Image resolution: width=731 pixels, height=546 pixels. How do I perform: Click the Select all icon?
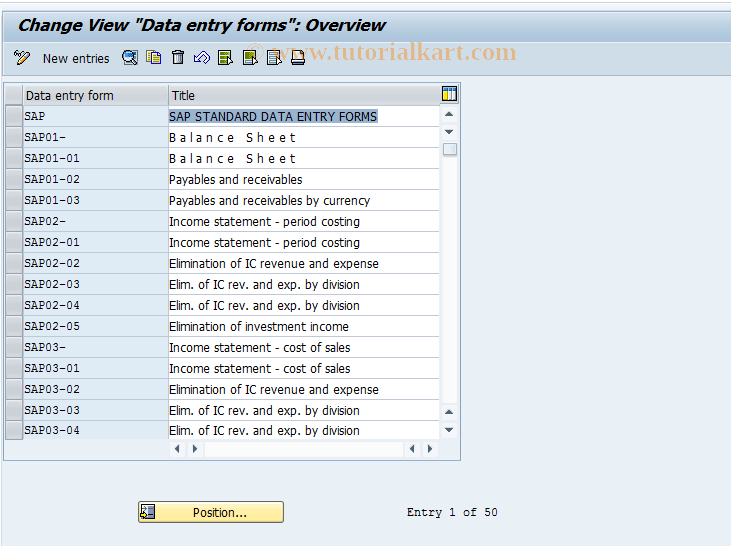coord(226,58)
